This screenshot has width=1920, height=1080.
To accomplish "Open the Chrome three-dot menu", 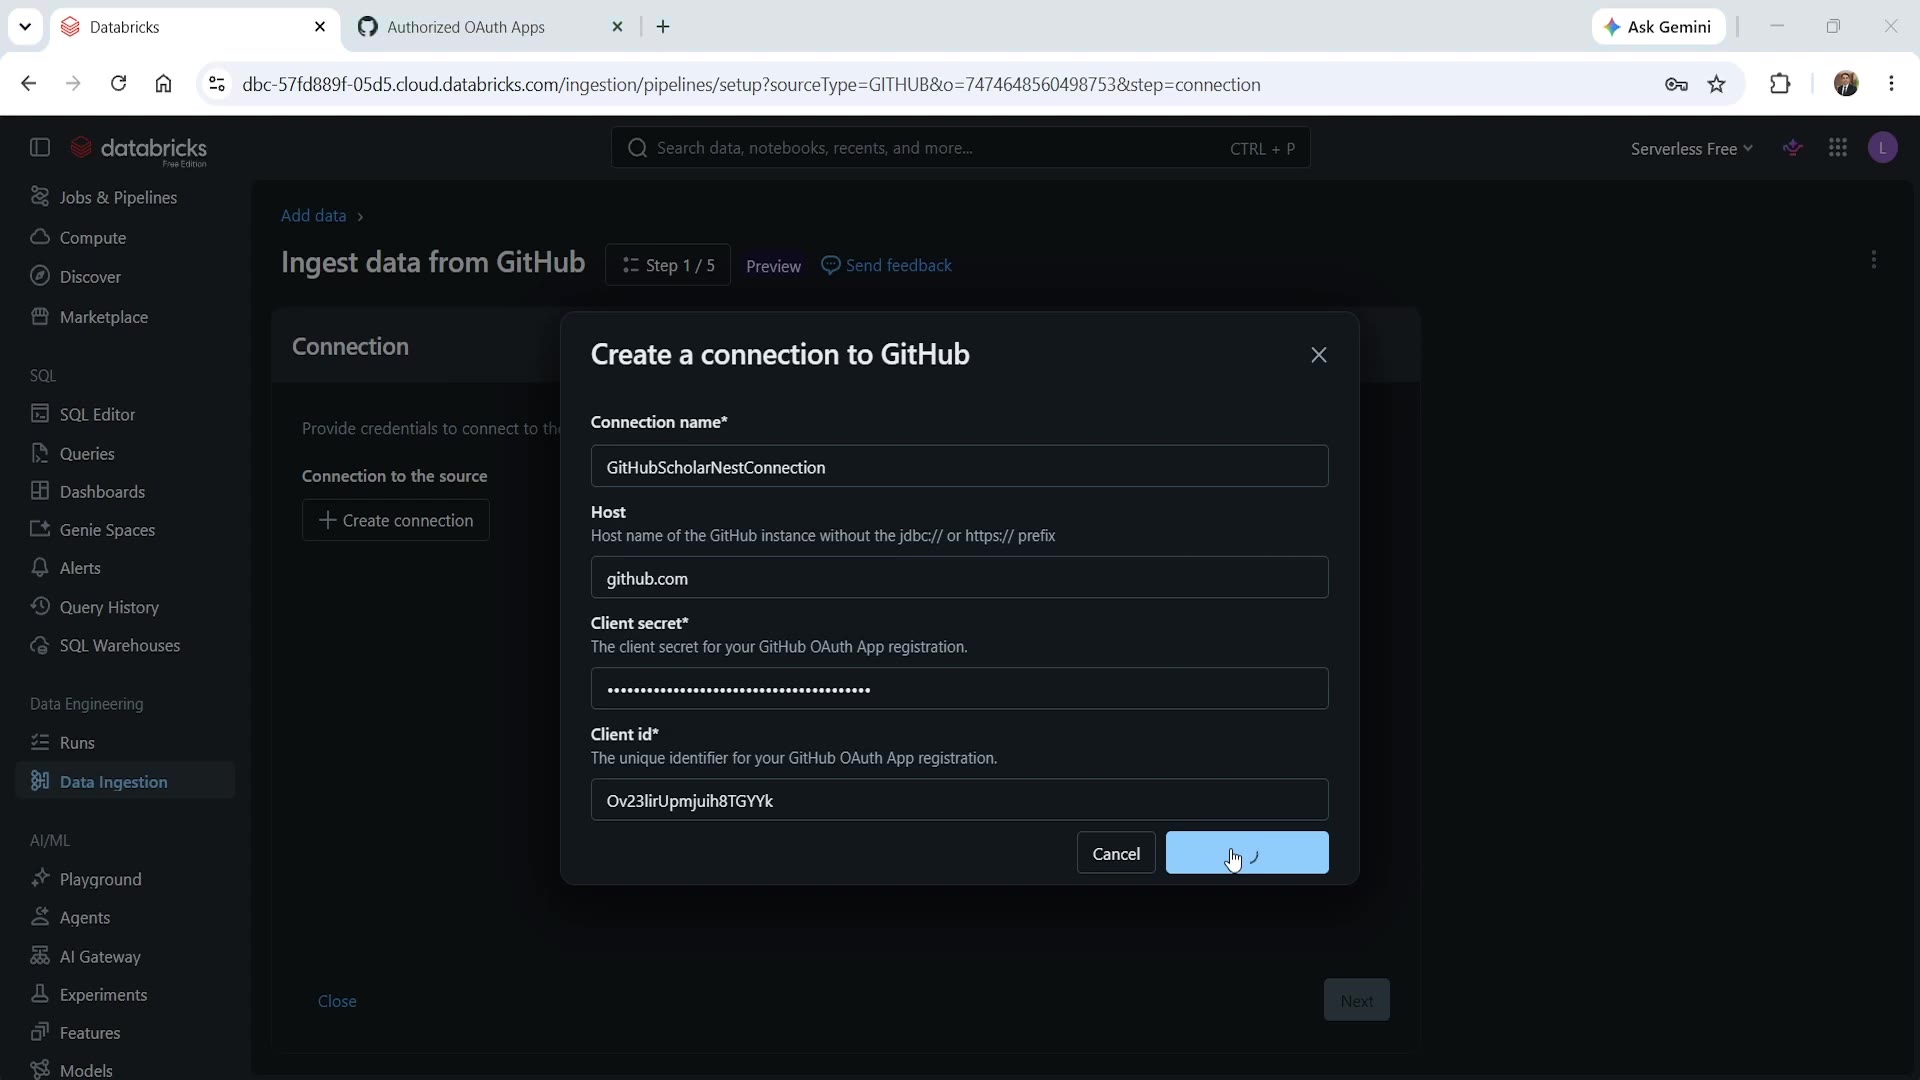I will coord(1891,84).
